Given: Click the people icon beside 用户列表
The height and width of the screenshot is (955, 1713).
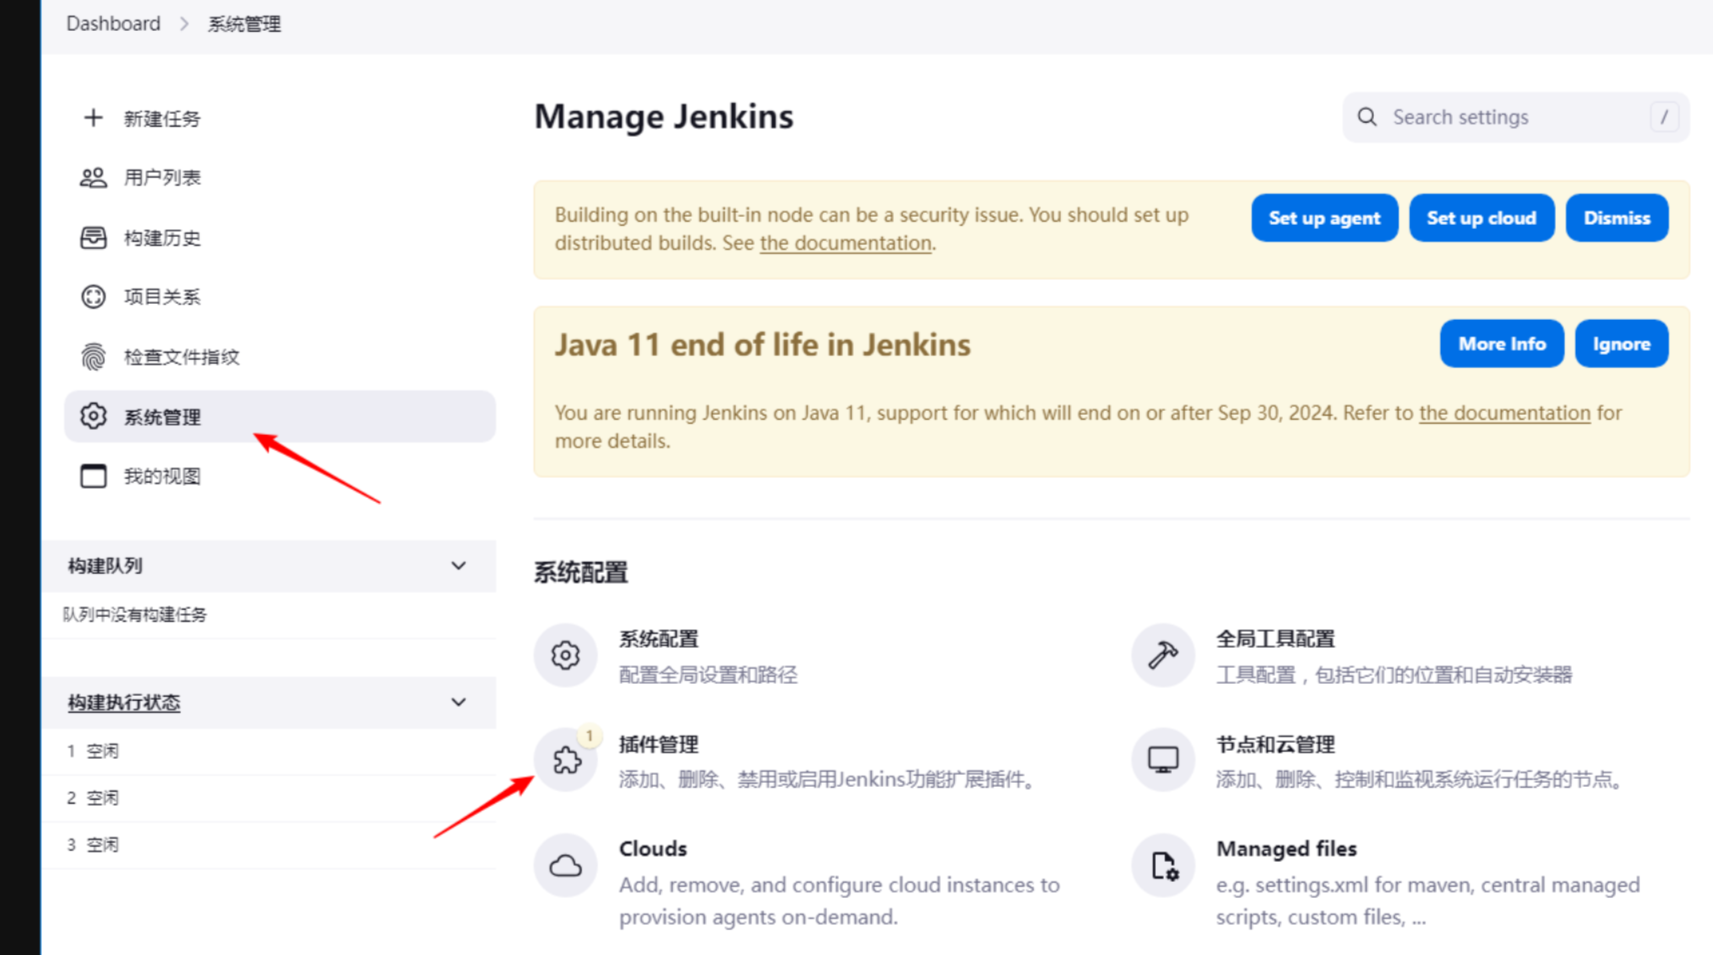Looking at the screenshot, I should pyautogui.click(x=93, y=178).
